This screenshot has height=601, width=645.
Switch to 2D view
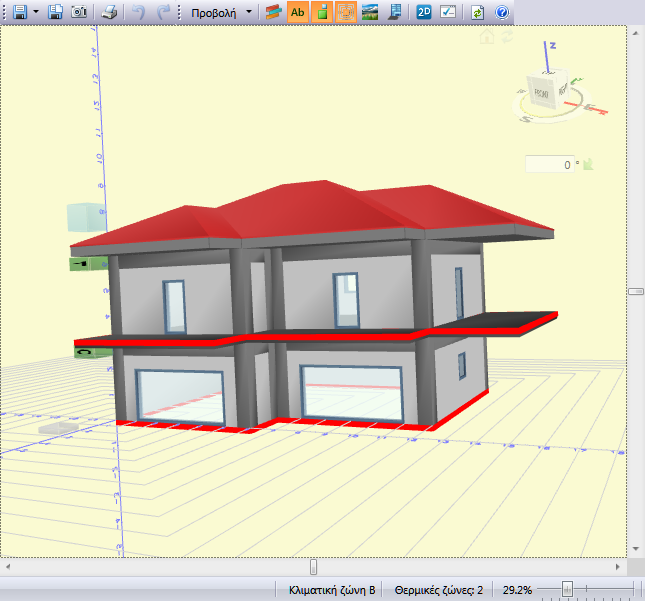[424, 12]
